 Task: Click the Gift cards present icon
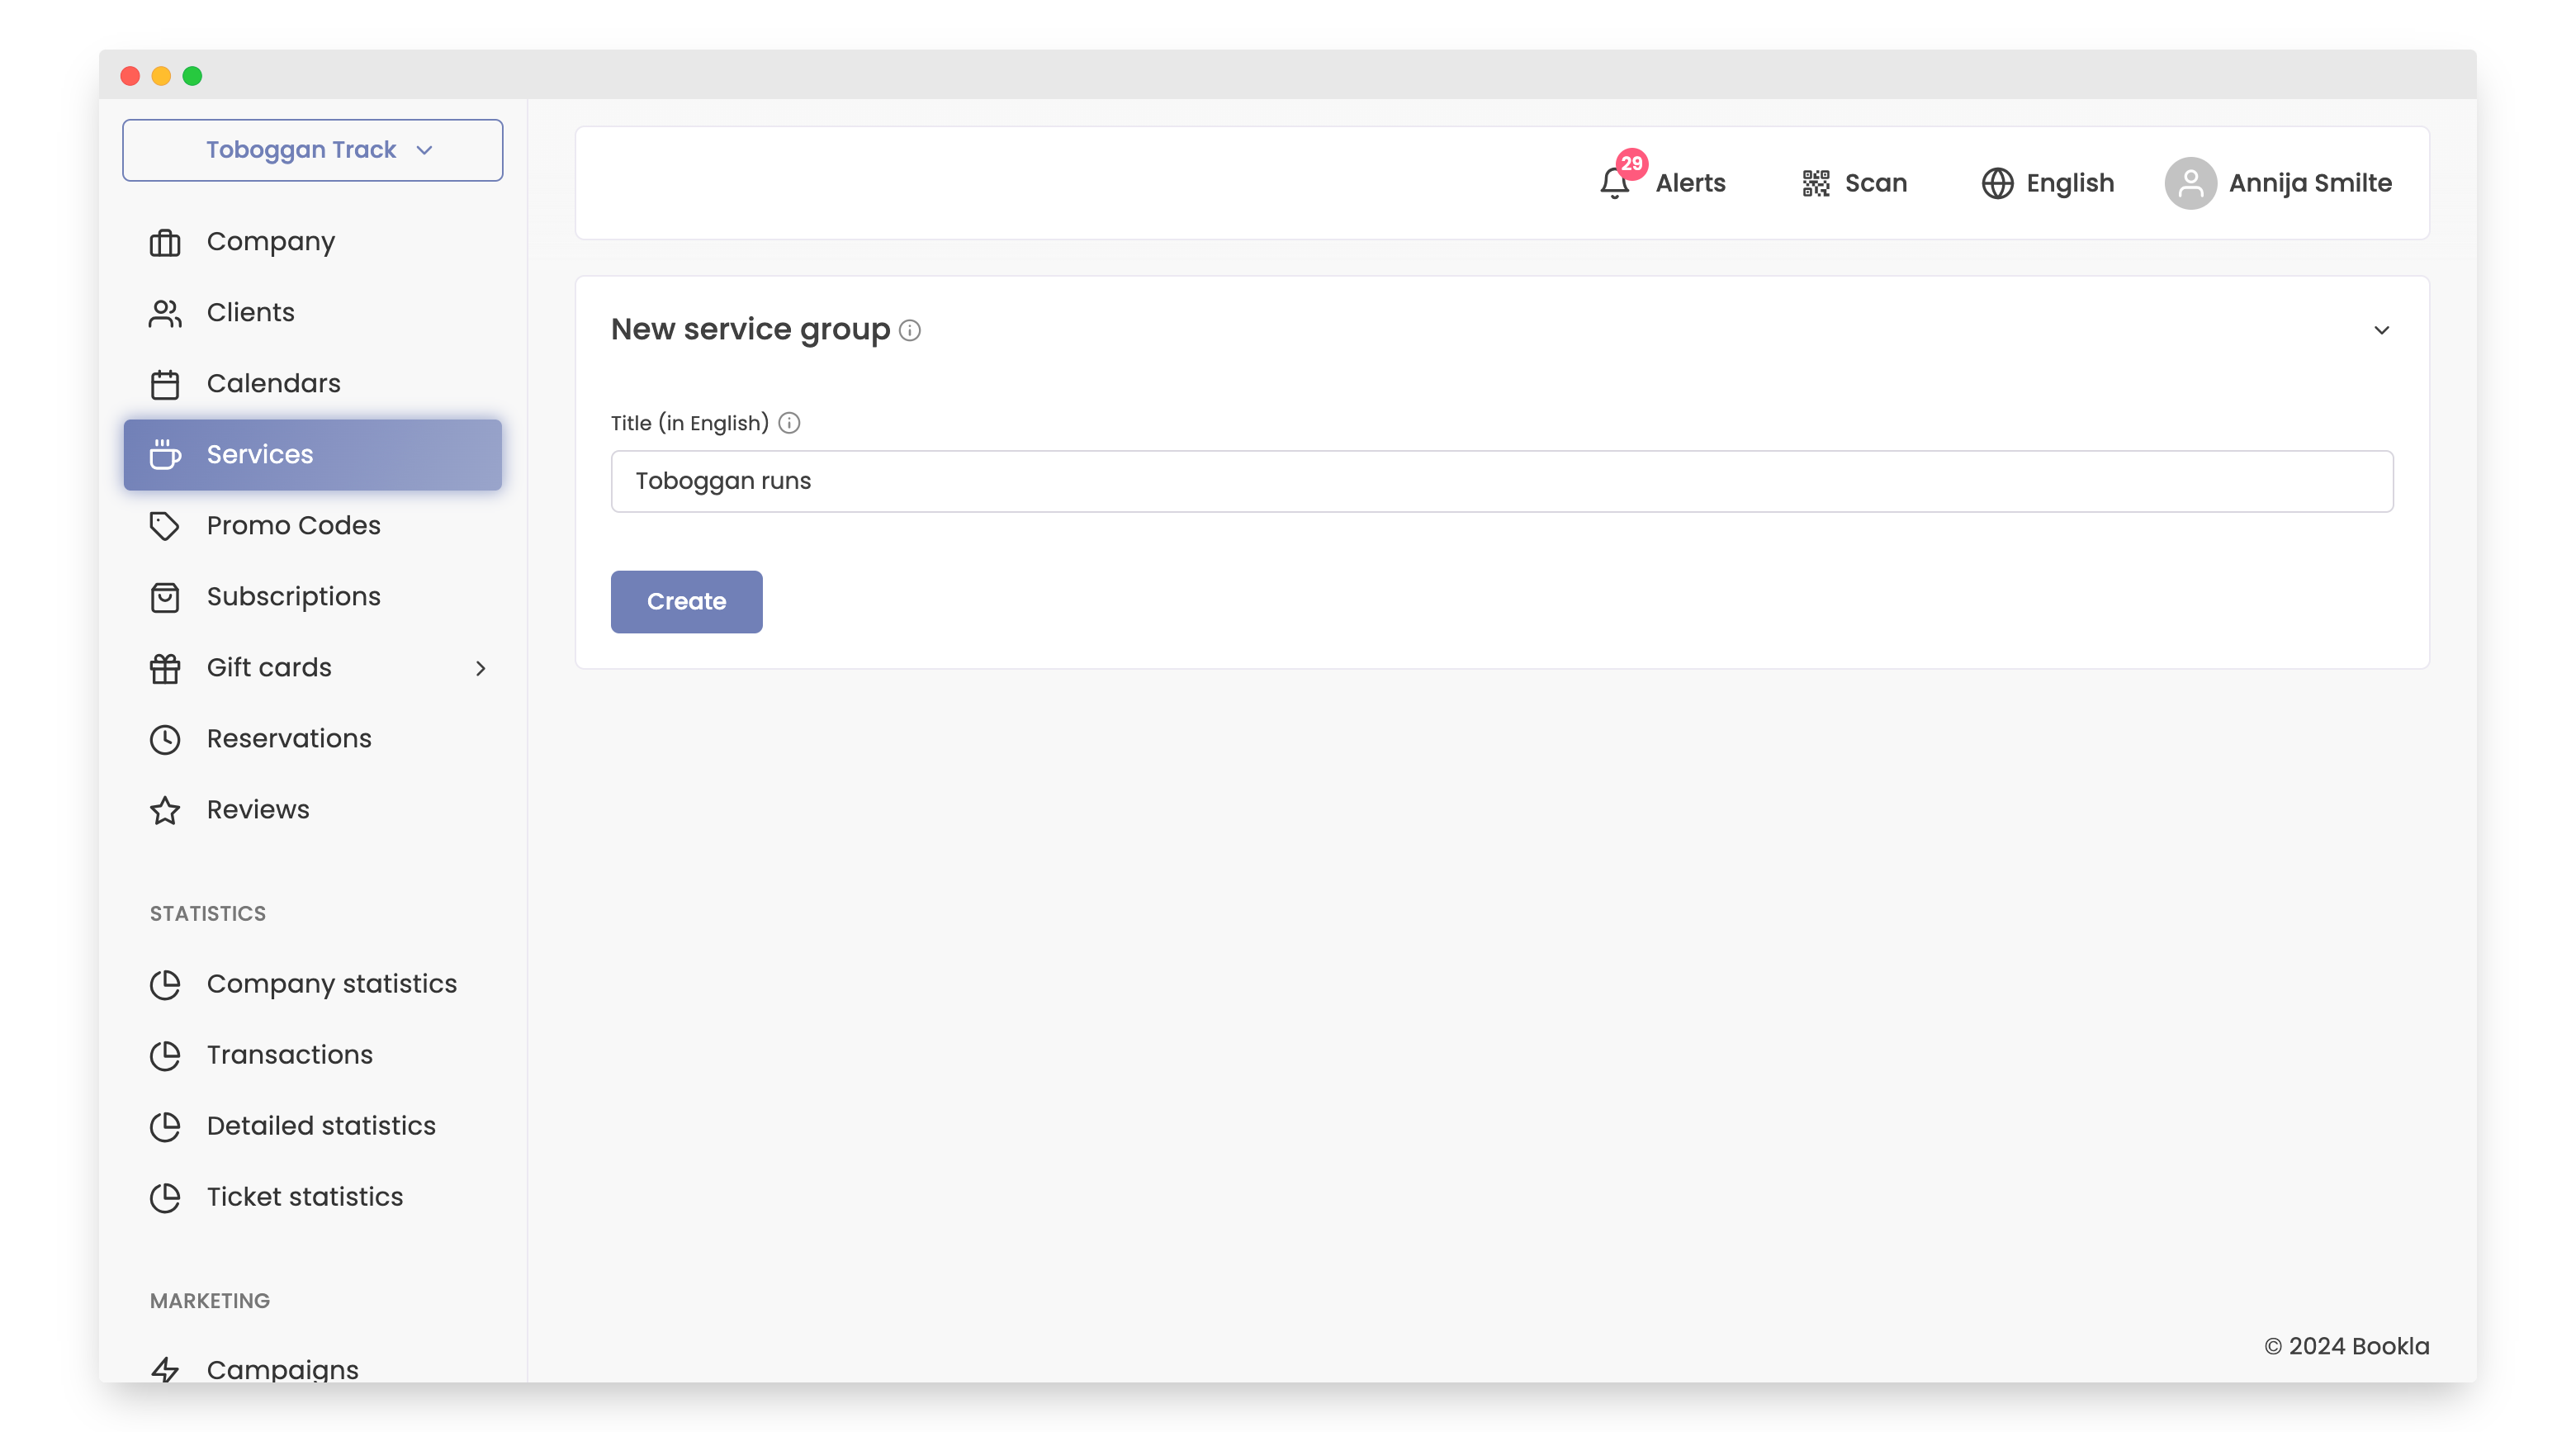pyautogui.click(x=165, y=668)
